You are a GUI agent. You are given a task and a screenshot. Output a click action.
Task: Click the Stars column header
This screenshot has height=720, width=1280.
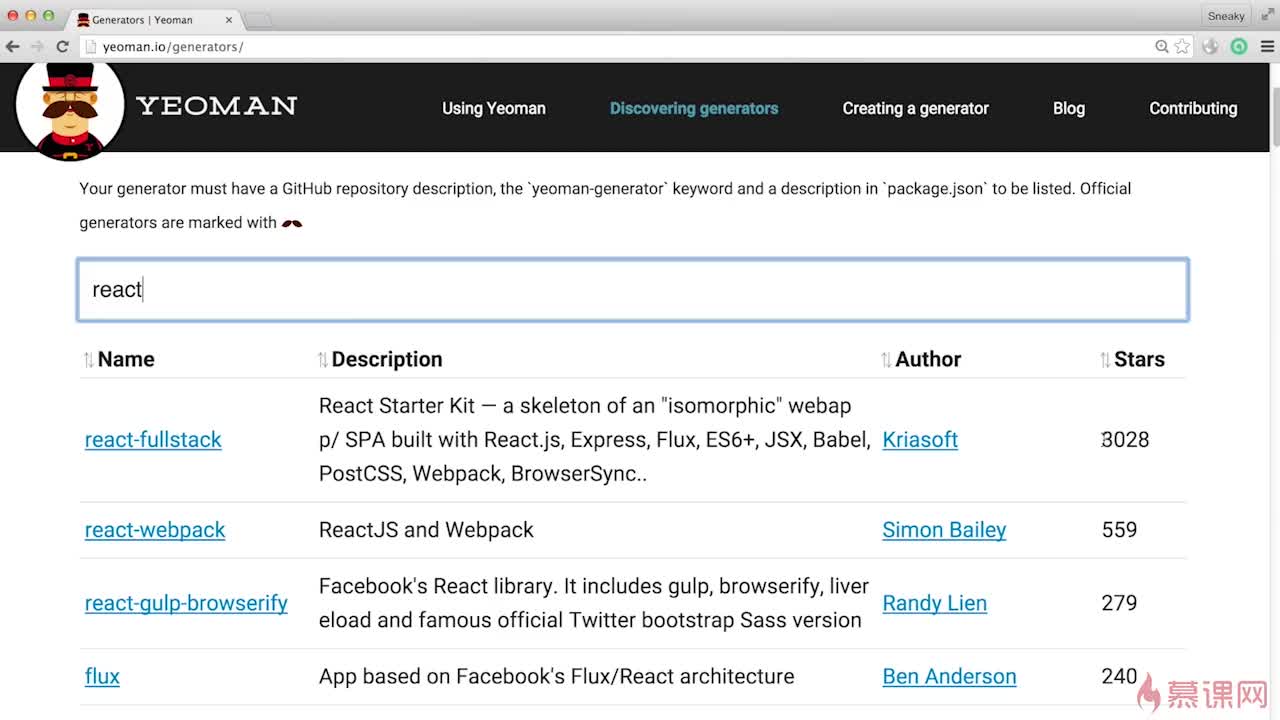(1139, 360)
